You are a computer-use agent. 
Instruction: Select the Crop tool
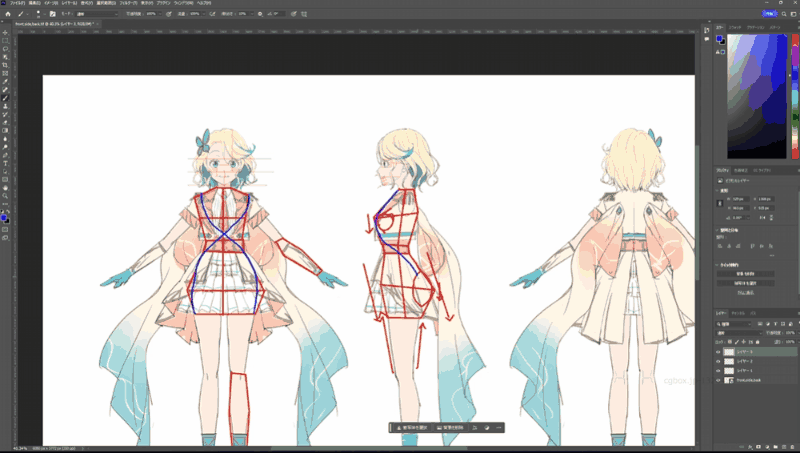click(x=5, y=65)
